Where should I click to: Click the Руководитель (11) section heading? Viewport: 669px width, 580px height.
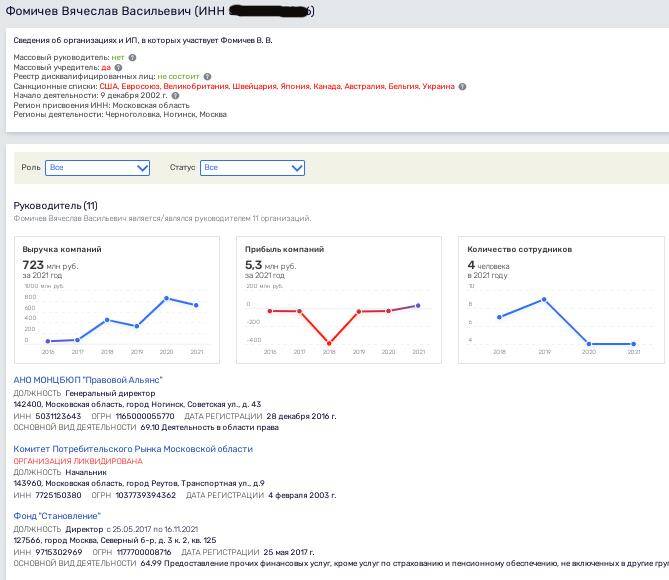click(55, 206)
